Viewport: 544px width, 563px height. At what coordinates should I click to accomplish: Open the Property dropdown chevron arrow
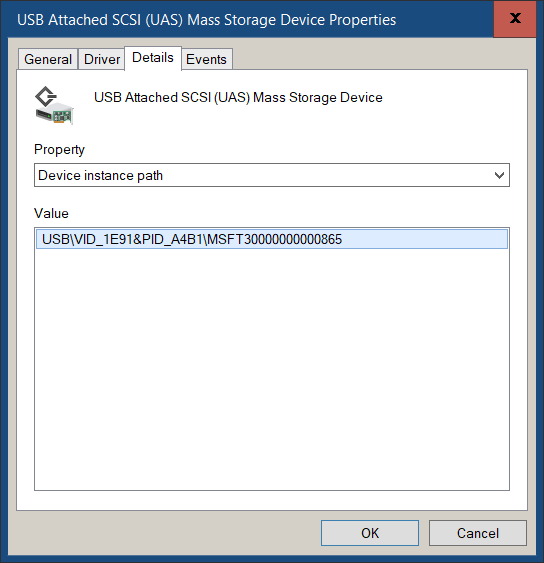tap(499, 175)
